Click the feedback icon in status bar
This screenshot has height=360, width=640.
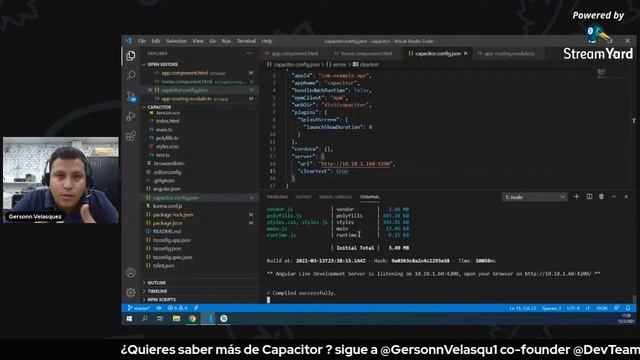click(616, 308)
